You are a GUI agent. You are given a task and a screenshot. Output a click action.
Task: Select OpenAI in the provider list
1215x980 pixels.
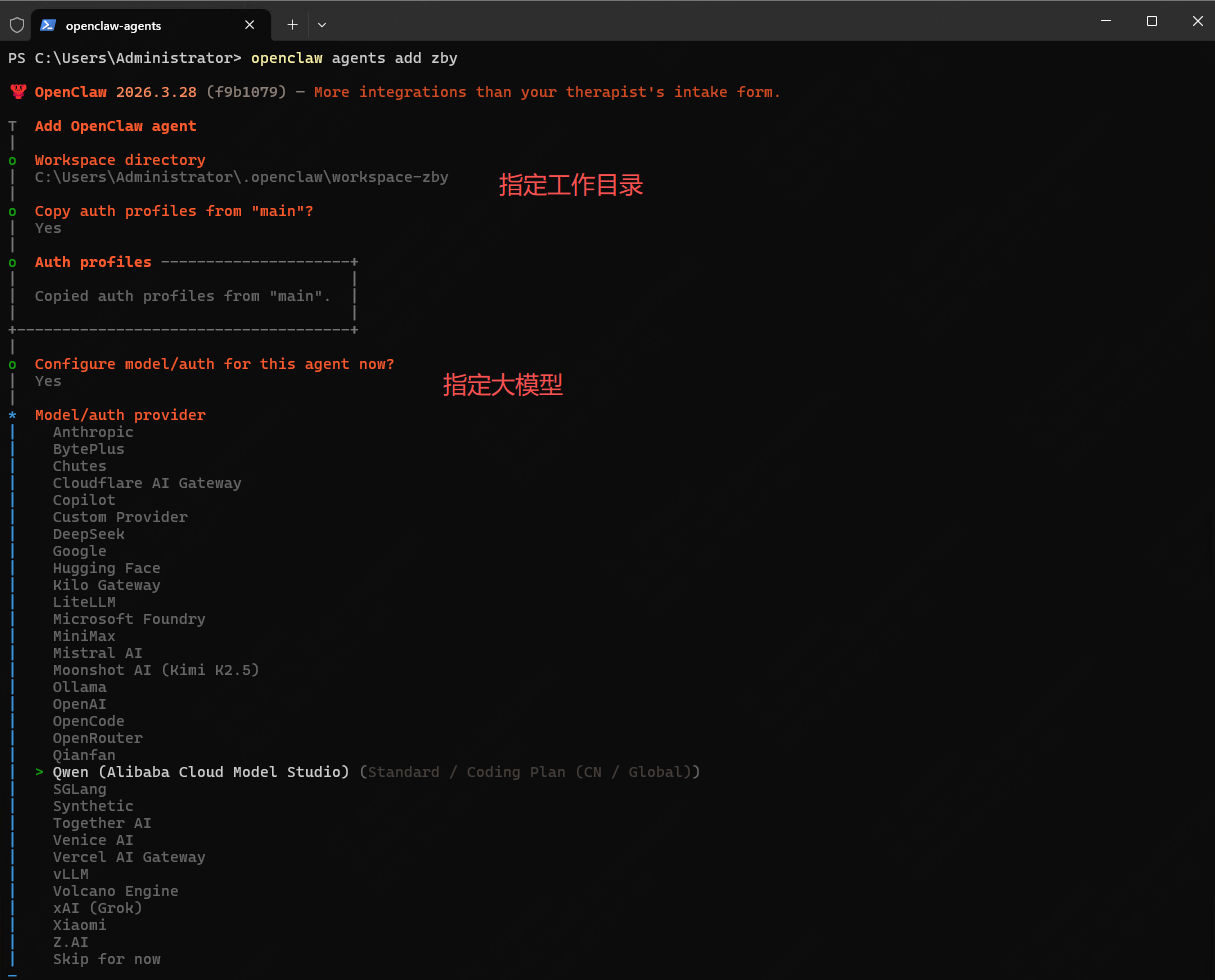point(80,704)
